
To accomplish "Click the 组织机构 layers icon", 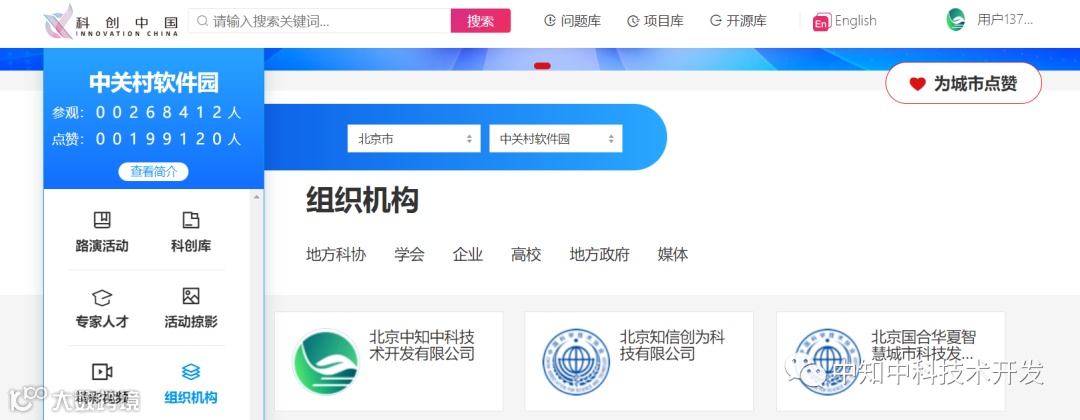I will click(191, 372).
